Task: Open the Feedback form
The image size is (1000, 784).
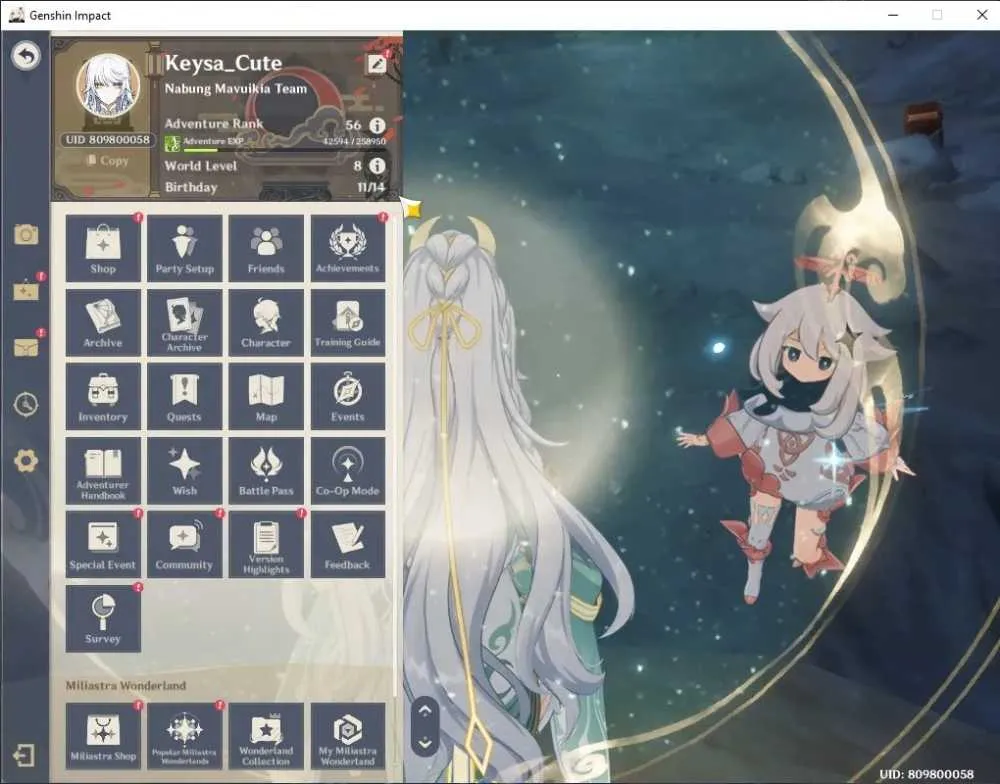Action: (x=348, y=544)
